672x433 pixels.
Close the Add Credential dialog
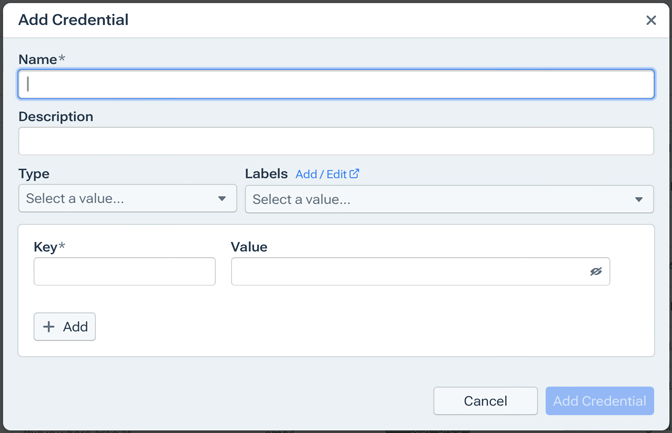point(651,20)
